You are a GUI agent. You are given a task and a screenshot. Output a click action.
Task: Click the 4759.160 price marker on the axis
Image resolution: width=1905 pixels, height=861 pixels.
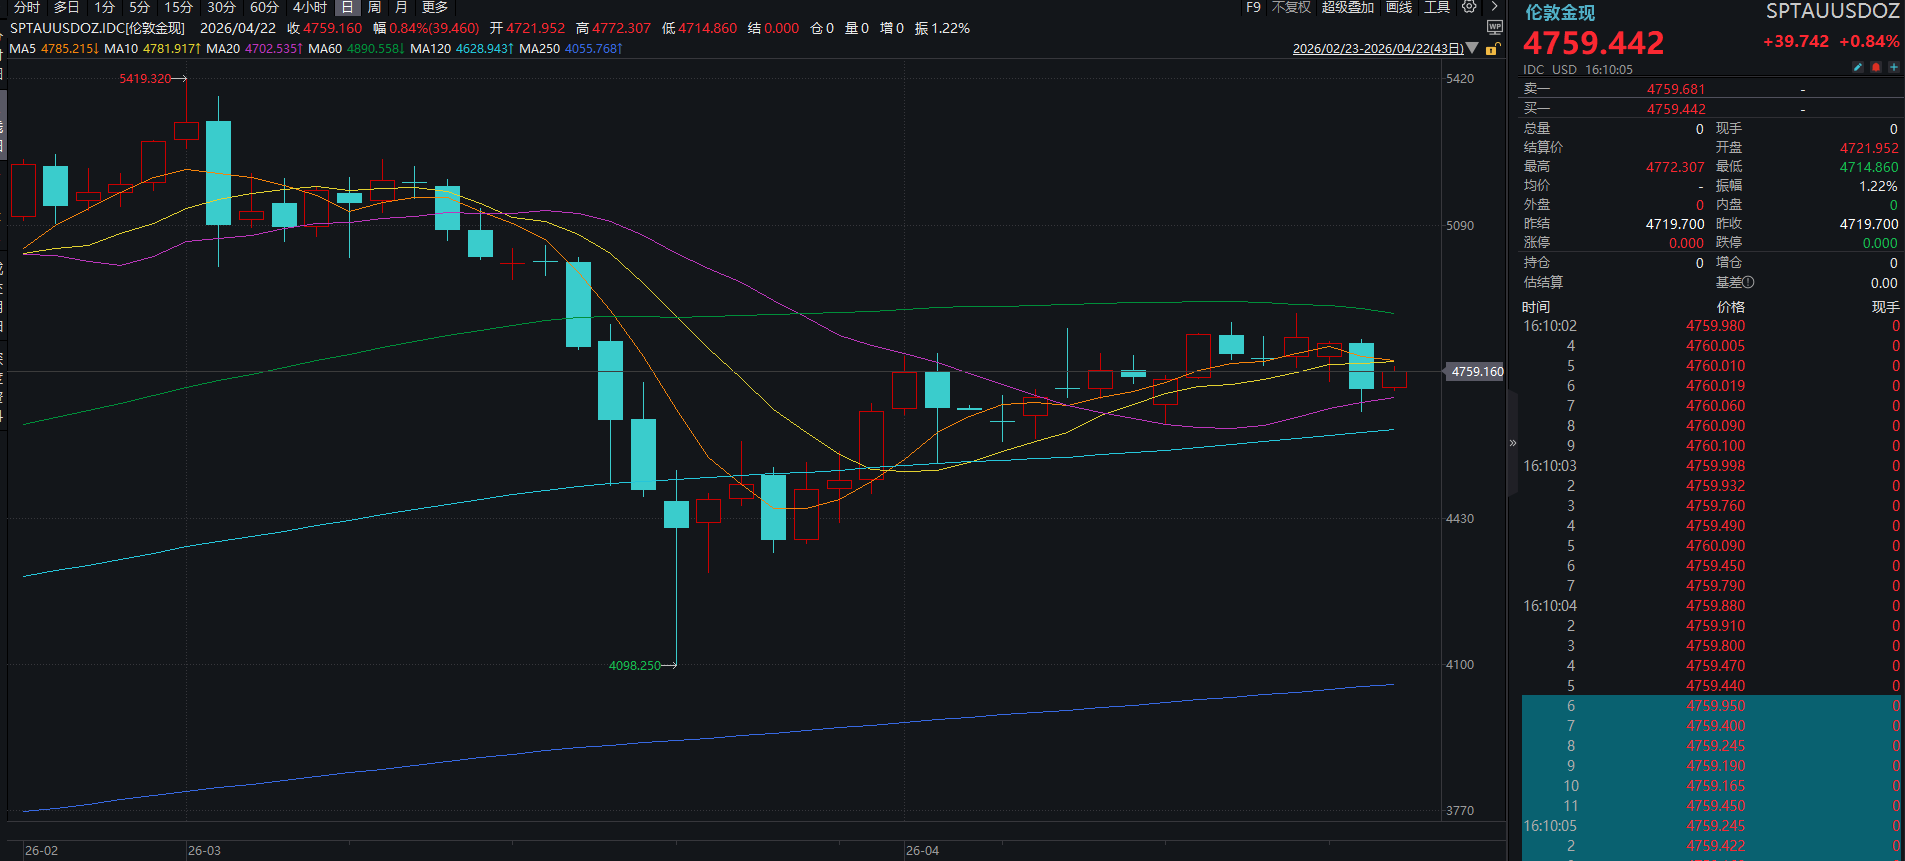1476,372
